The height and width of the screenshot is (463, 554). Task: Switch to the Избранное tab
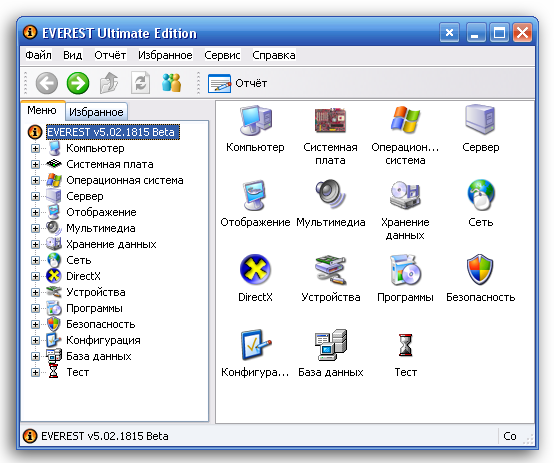[x=96, y=112]
